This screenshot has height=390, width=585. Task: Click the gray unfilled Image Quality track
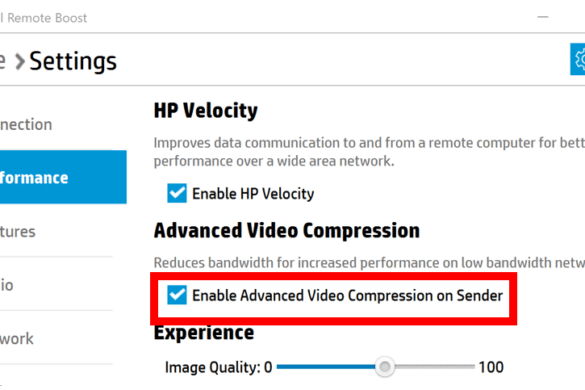[x=435, y=367]
